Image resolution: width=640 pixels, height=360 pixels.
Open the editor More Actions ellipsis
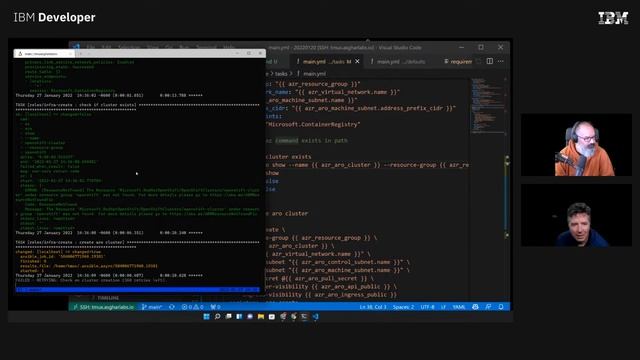(x=501, y=62)
